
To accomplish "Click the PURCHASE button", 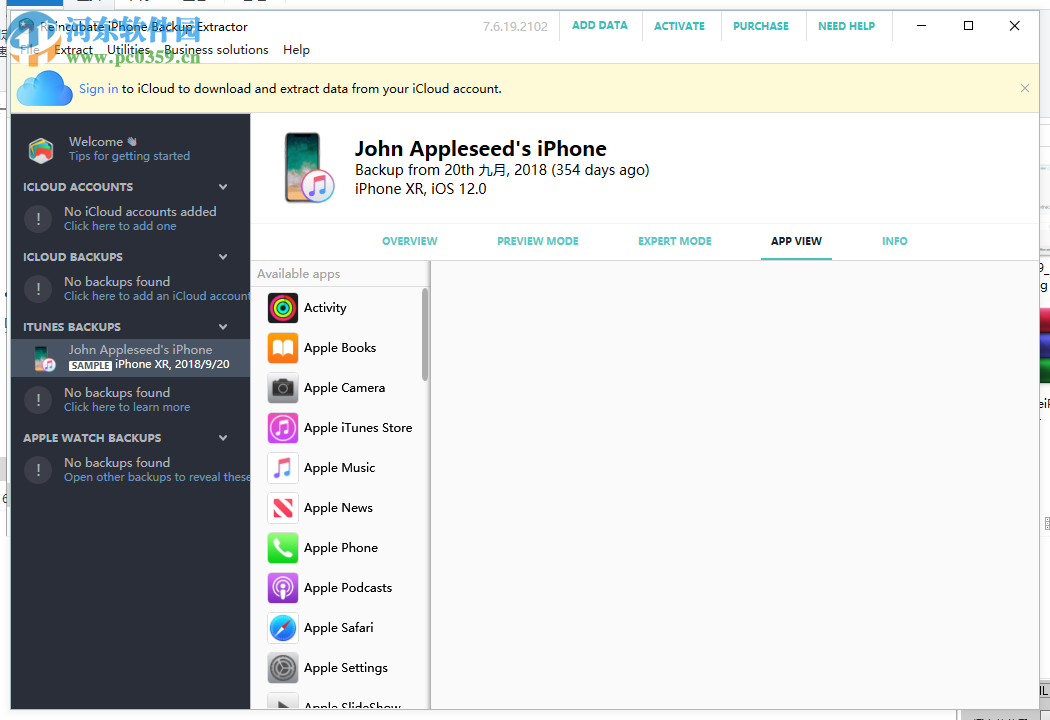I will tap(761, 26).
